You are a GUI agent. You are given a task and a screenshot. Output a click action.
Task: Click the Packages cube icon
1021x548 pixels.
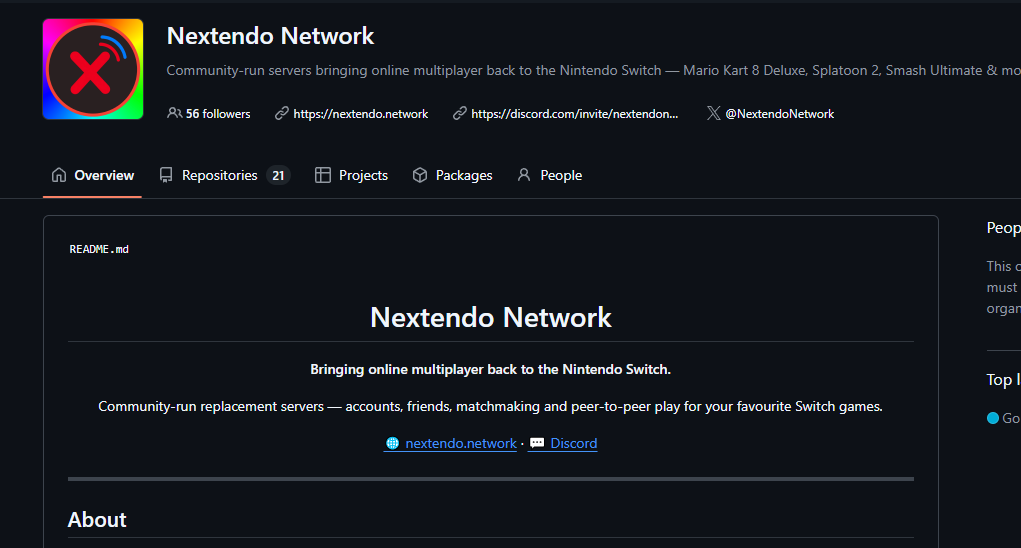[420, 175]
